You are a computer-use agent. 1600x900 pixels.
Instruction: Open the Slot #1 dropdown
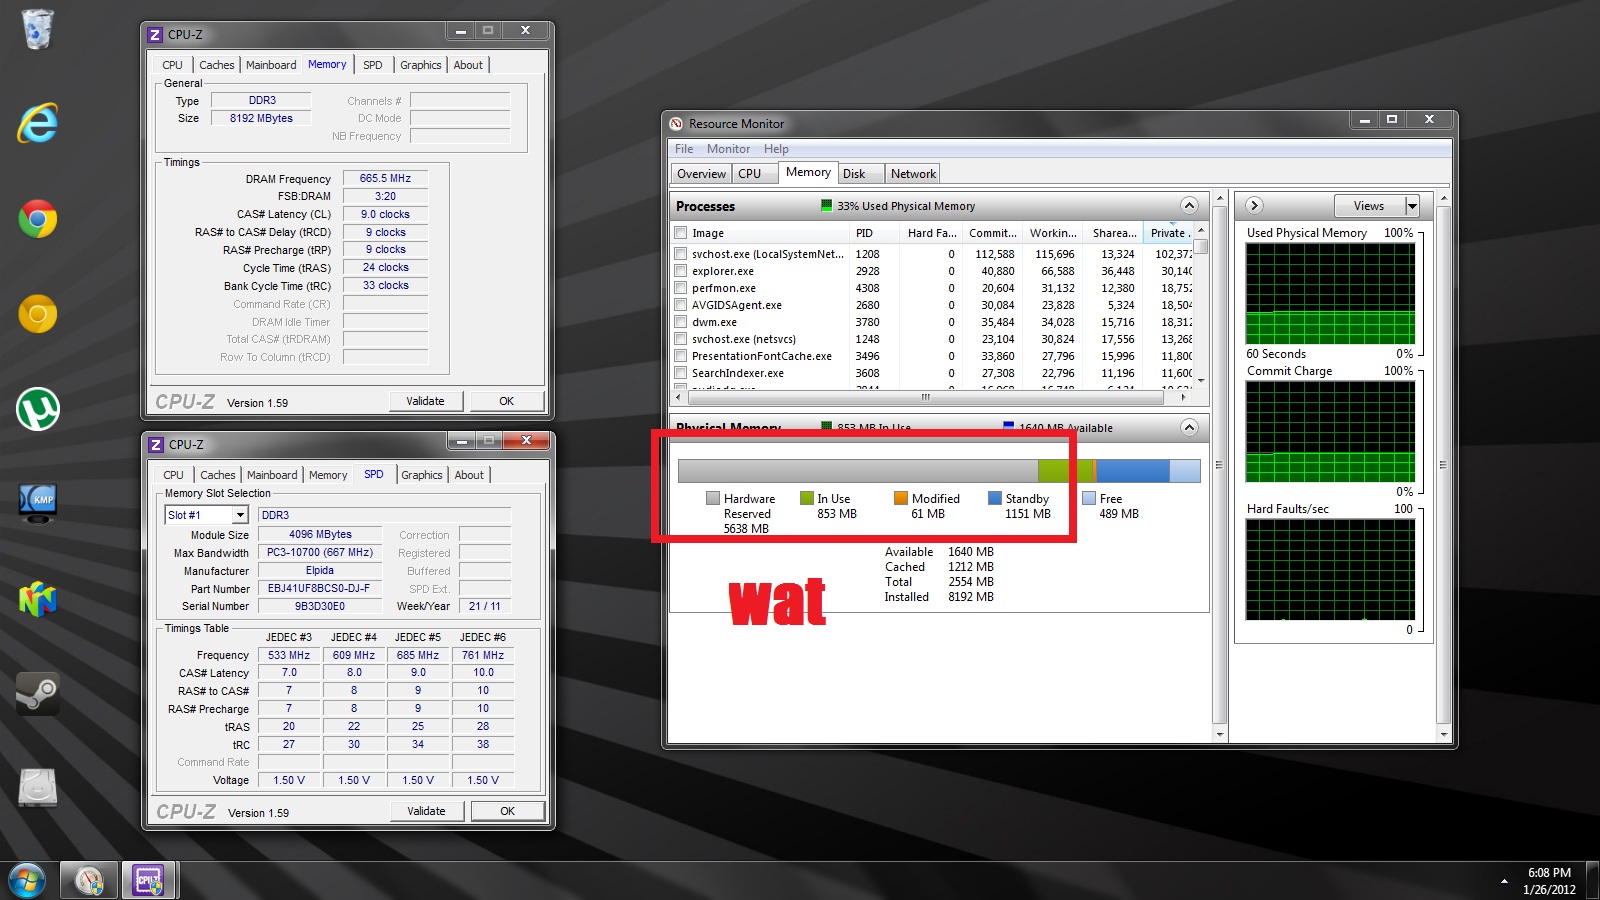[x=240, y=515]
